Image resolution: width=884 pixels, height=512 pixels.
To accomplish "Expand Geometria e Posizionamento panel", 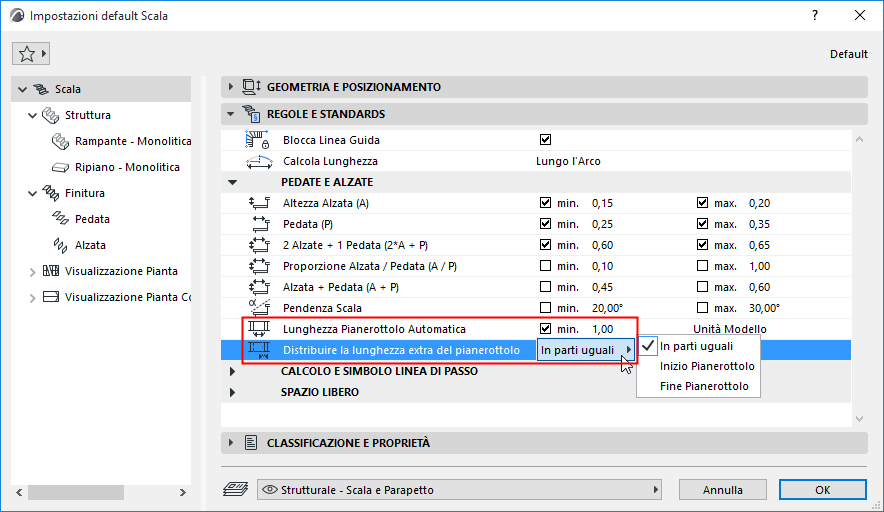I will coord(231,87).
